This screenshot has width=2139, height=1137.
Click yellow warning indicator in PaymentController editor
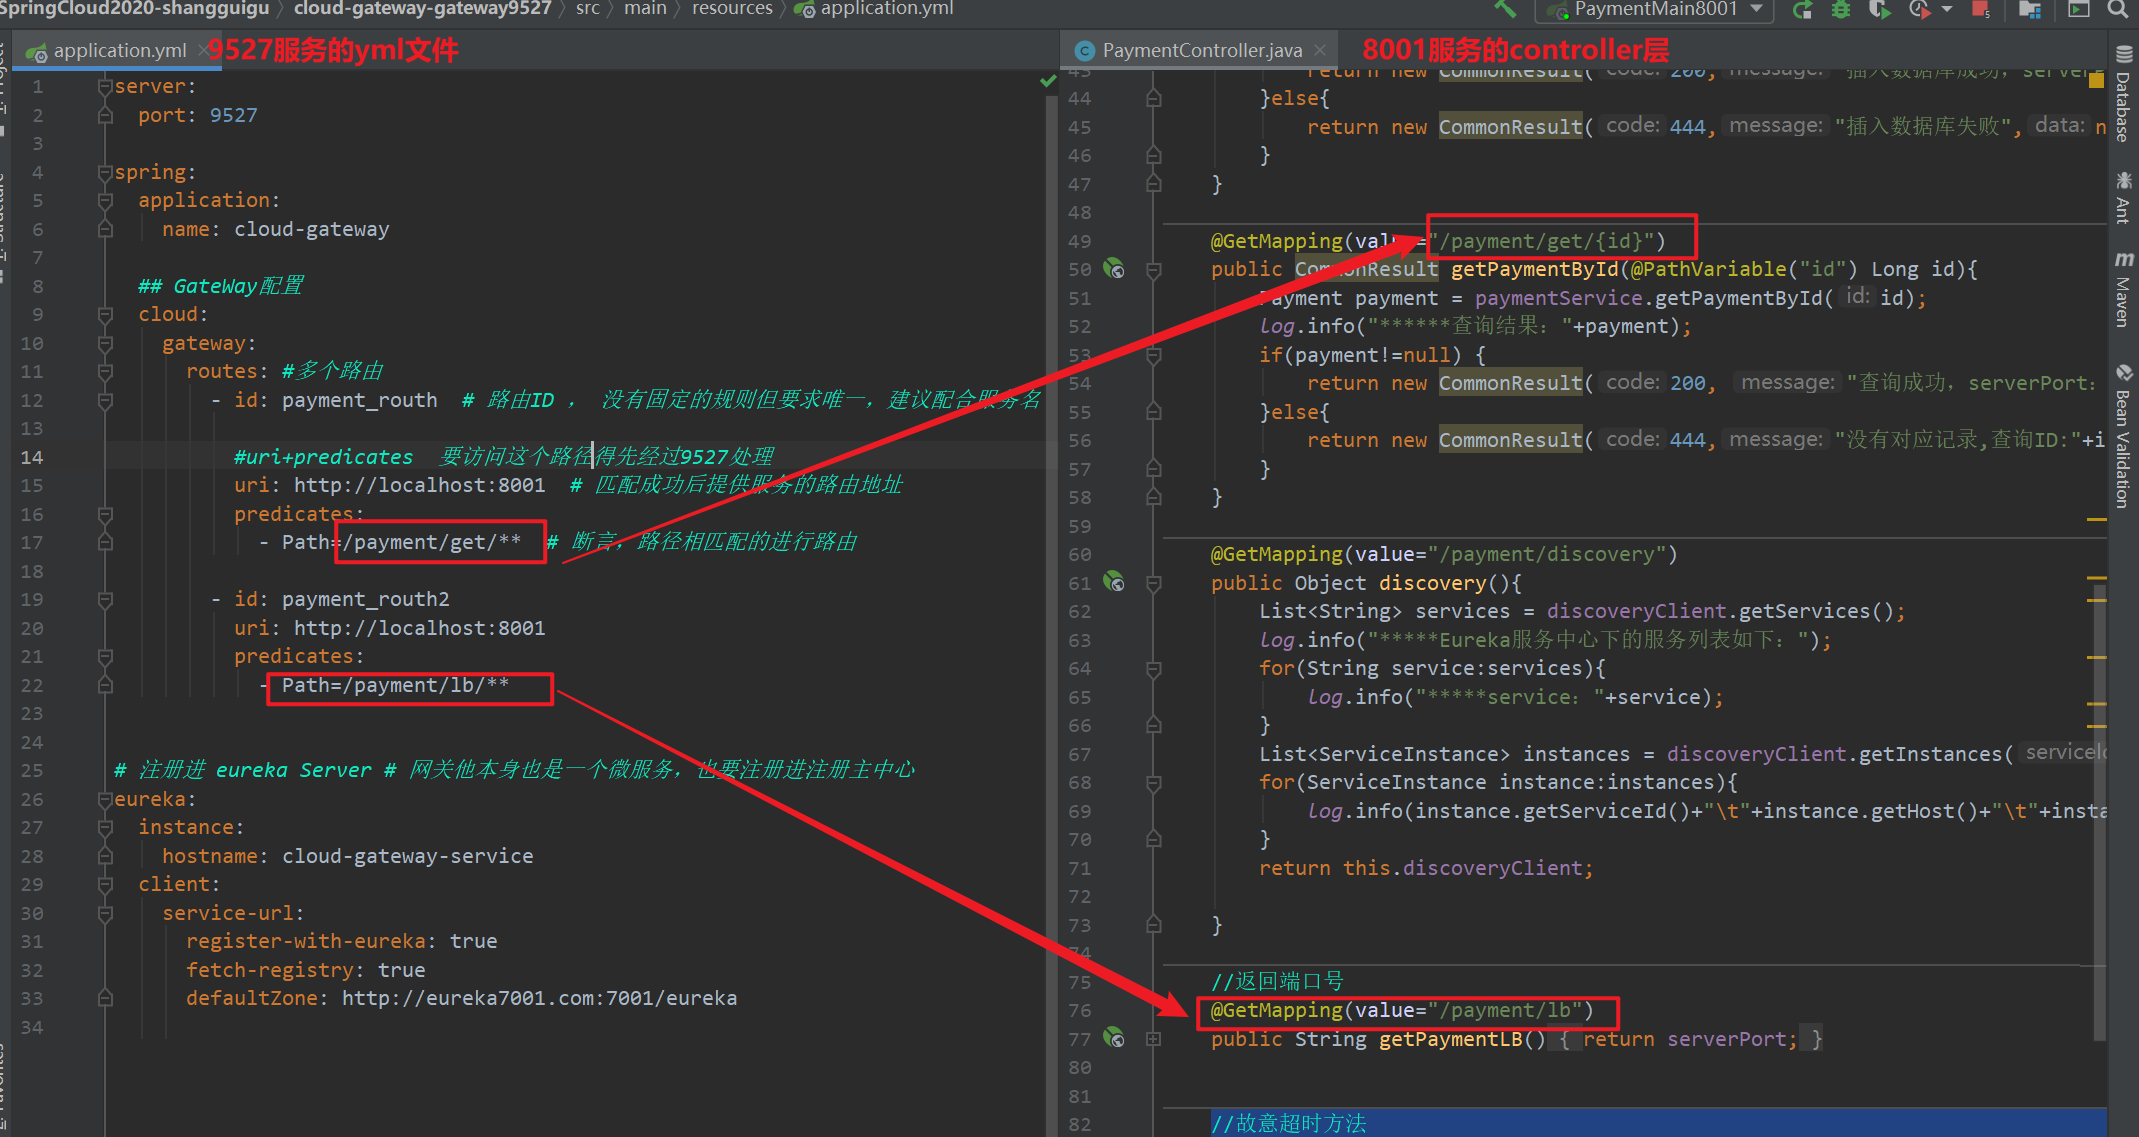tap(2097, 81)
